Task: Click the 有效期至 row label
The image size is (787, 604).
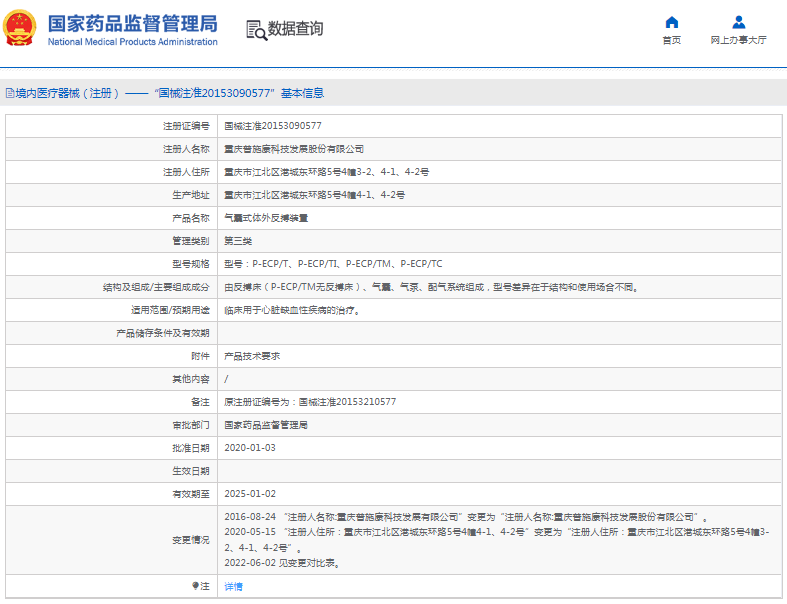Action: point(191,494)
